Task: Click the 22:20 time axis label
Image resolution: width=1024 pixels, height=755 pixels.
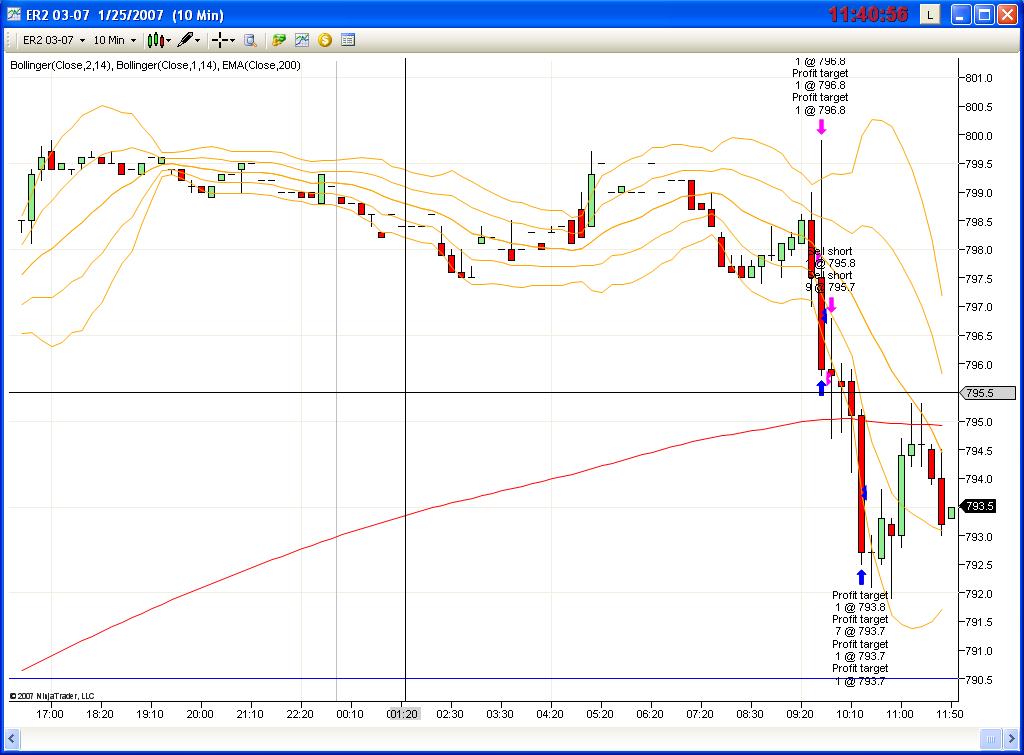Action: coord(300,715)
